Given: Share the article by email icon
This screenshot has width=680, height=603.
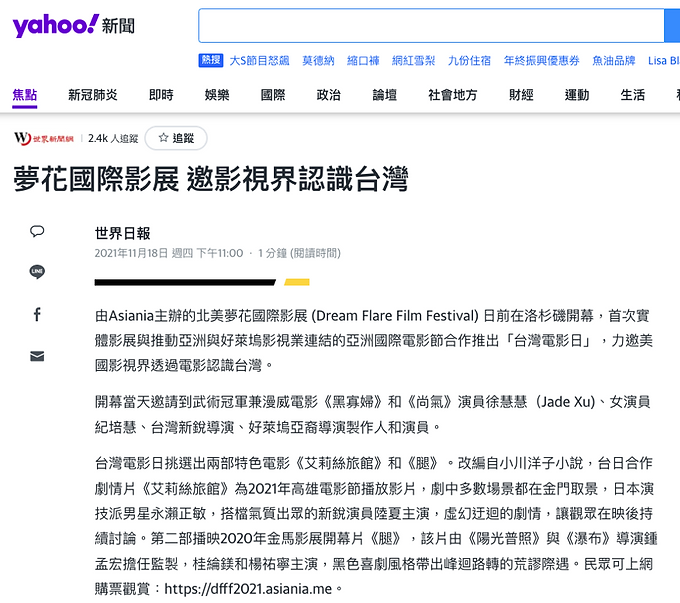Looking at the screenshot, I should [37, 356].
